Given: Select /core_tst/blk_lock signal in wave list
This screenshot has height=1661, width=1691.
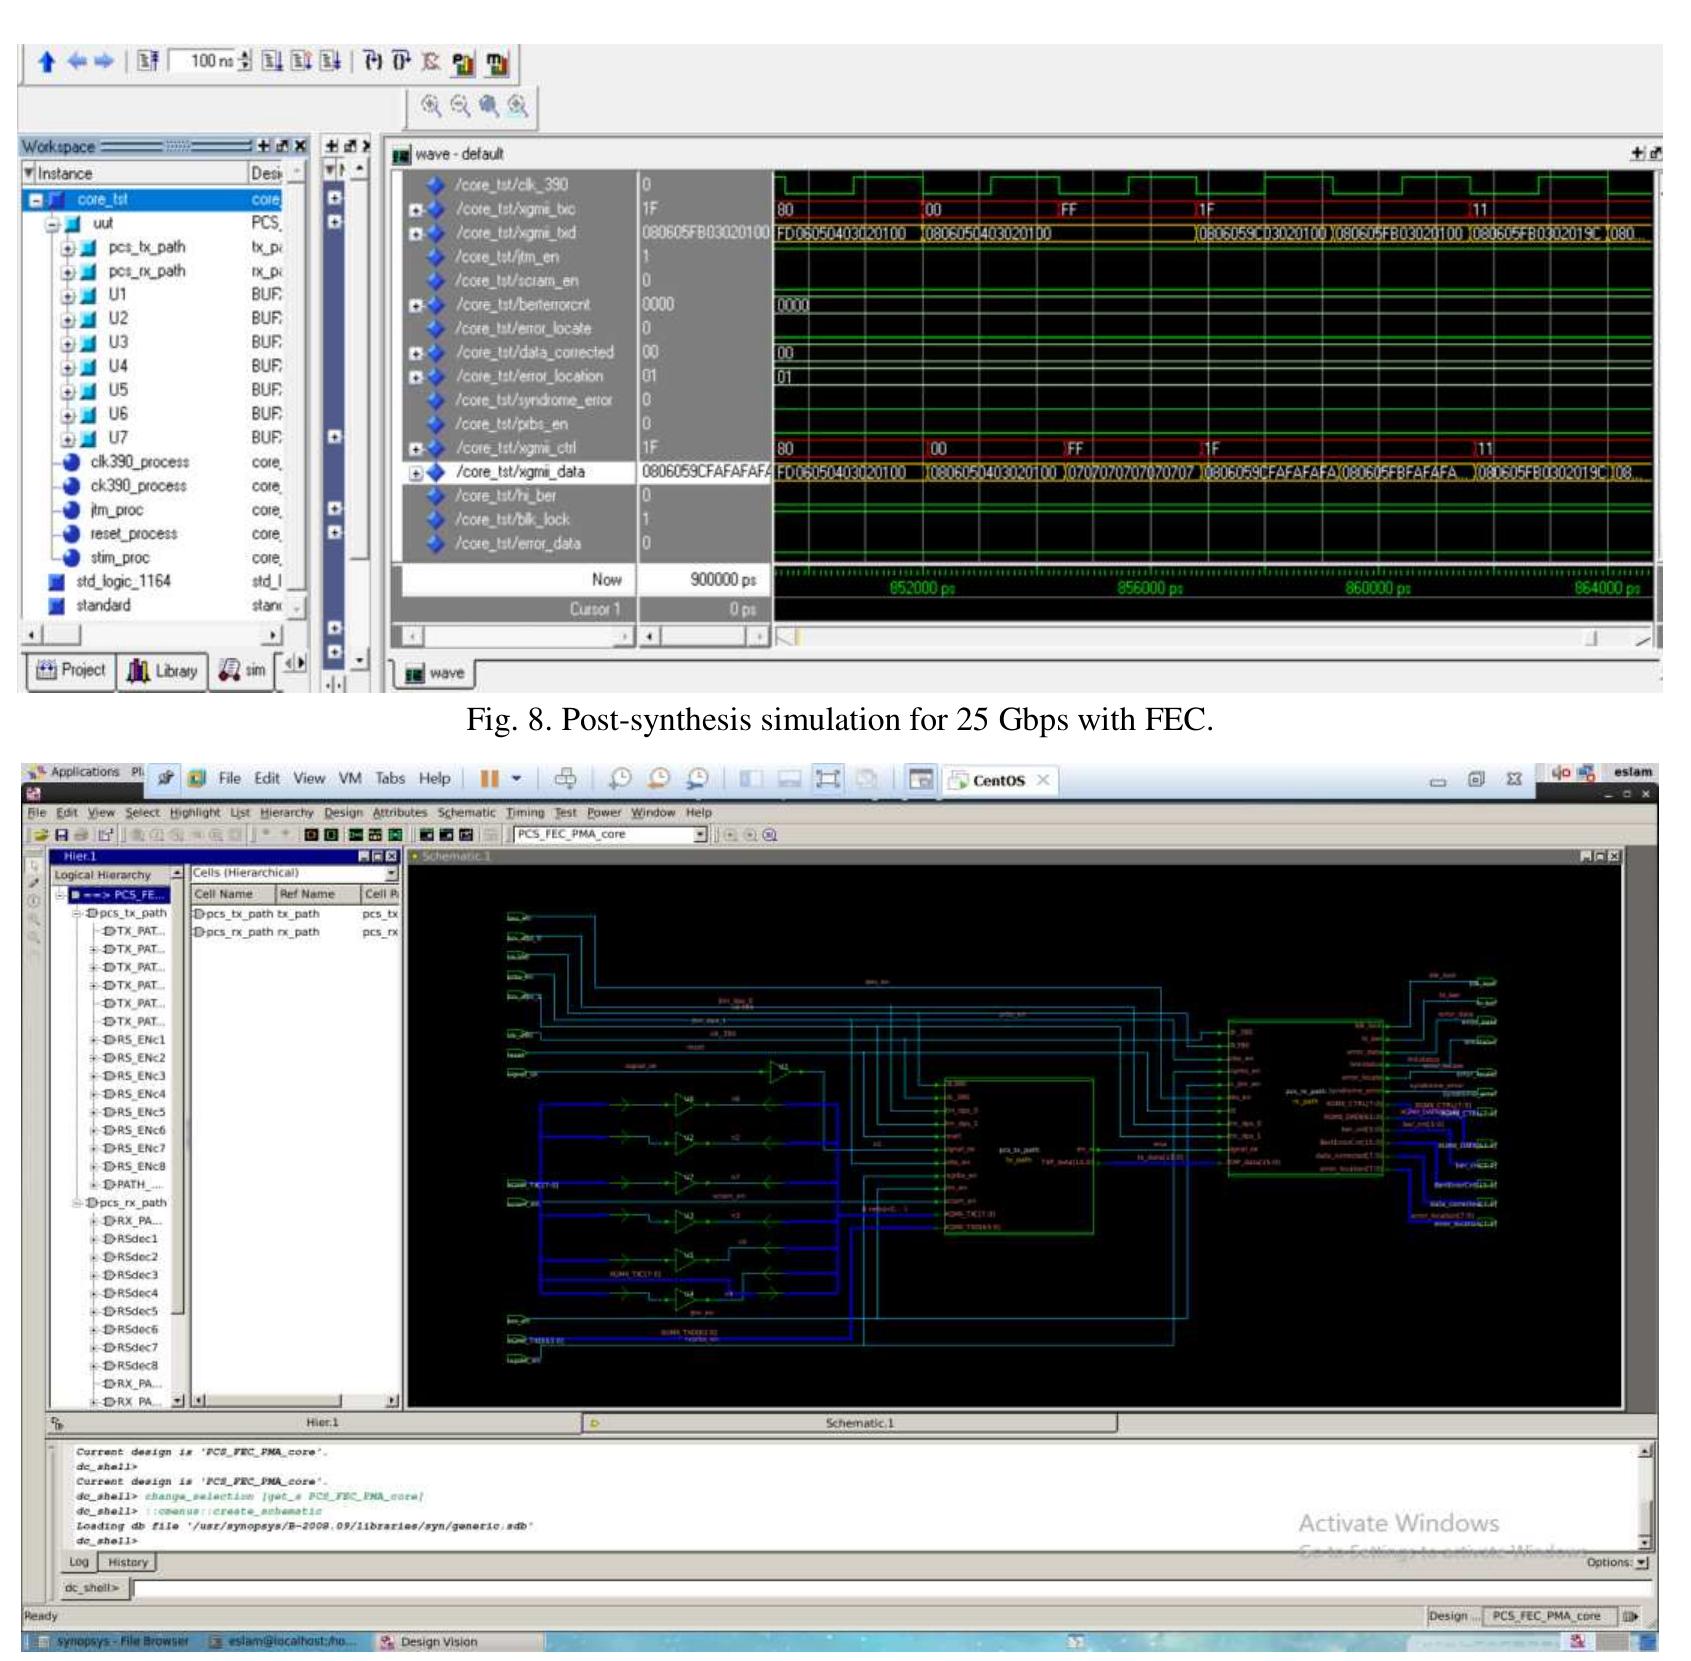Looking at the screenshot, I should tap(512, 520).
